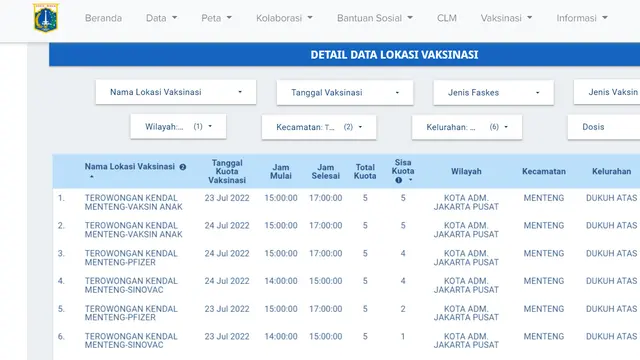Click the Wilayah column header

coord(466,171)
